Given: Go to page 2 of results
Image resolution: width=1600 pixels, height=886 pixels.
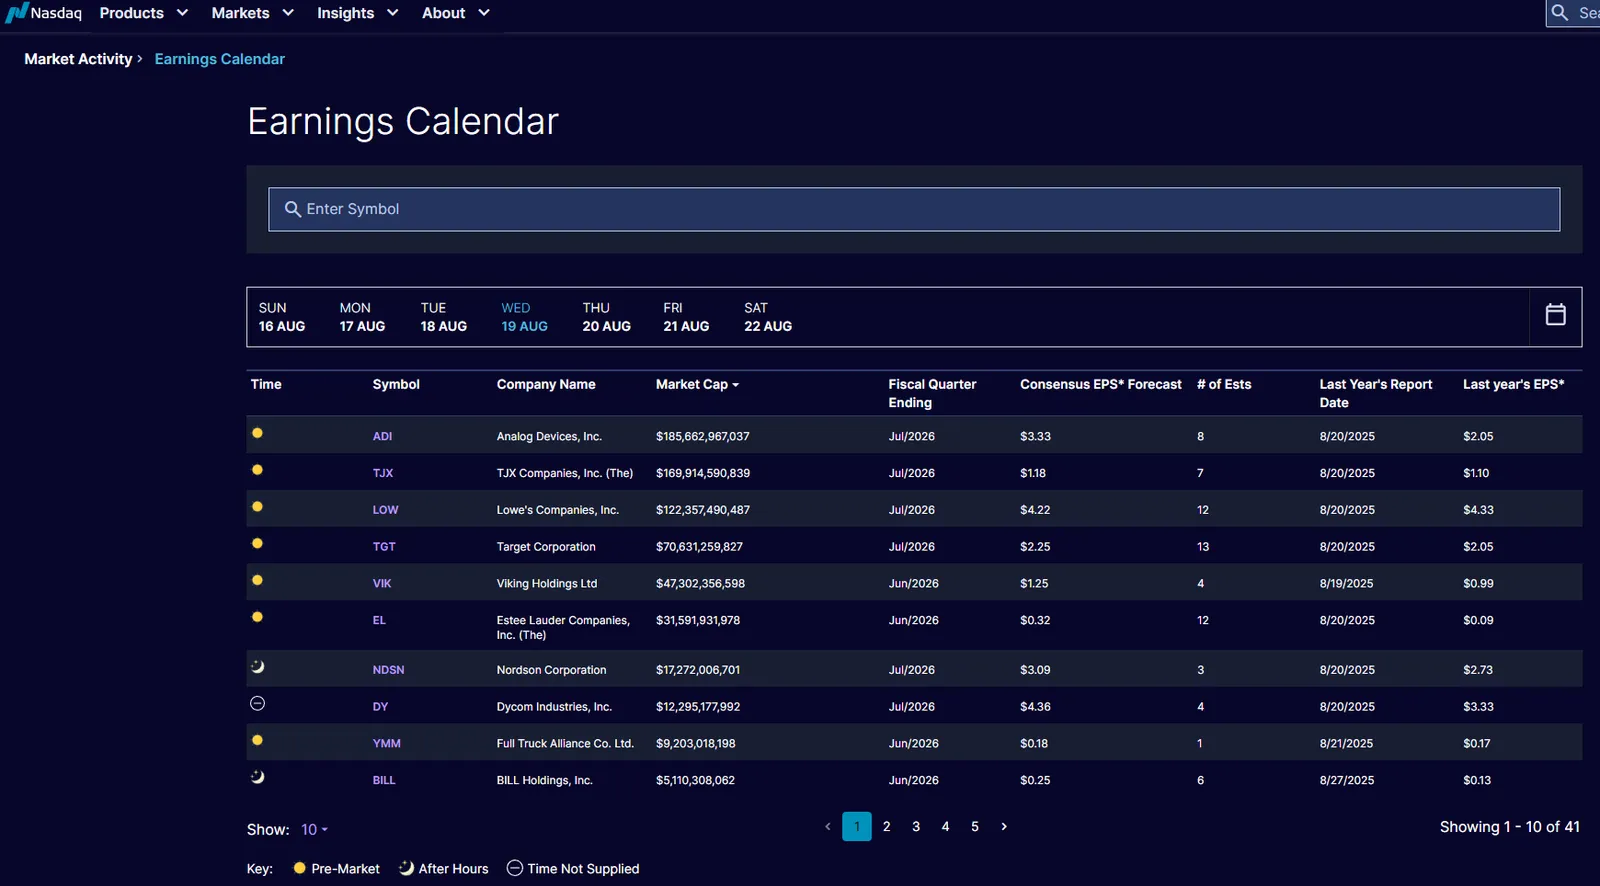Looking at the screenshot, I should 887,827.
